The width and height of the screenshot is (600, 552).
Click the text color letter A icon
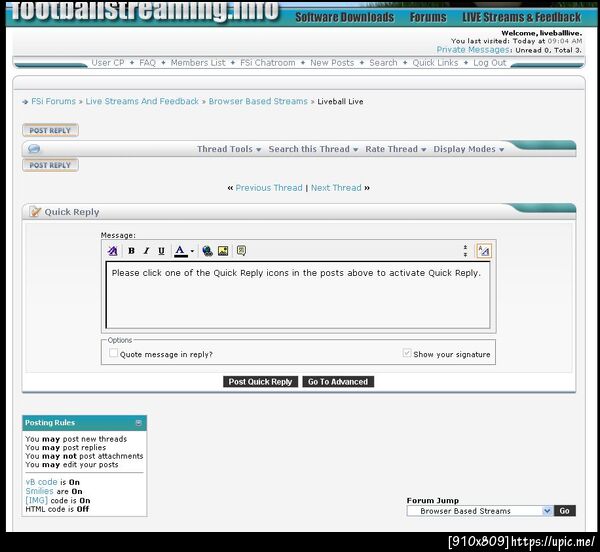click(180, 251)
